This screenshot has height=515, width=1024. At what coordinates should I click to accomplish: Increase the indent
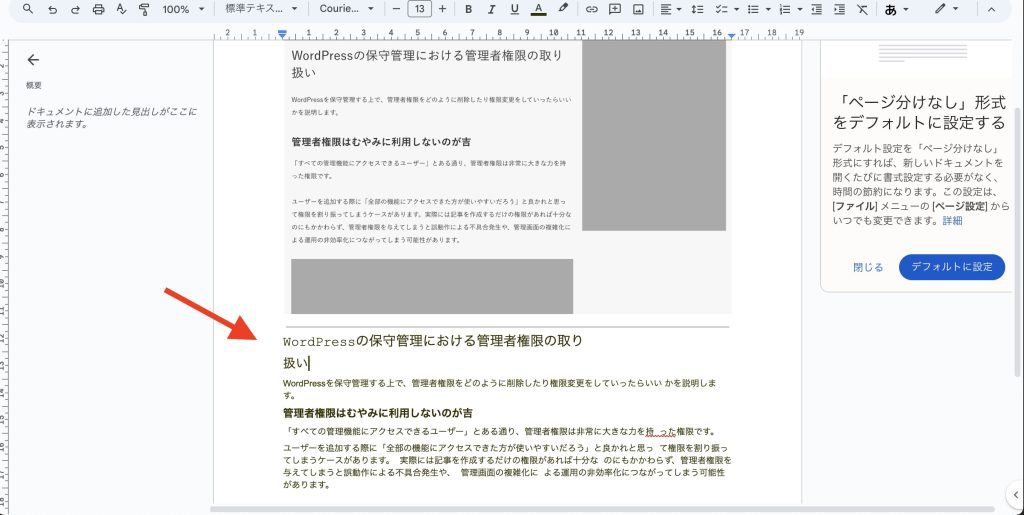(839, 9)
